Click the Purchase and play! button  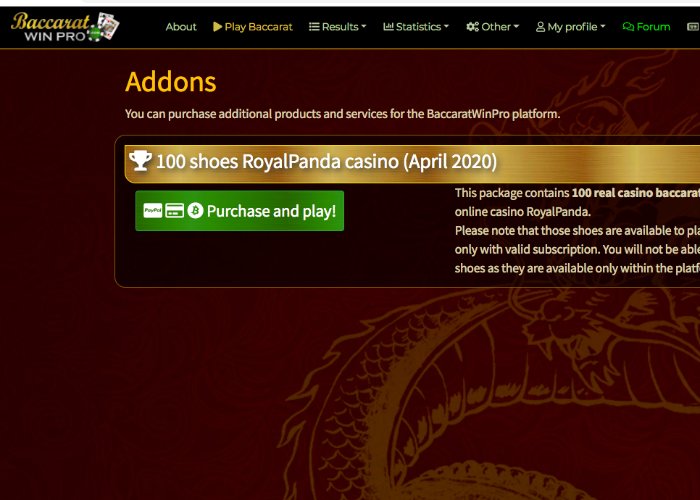coord(239,211)
